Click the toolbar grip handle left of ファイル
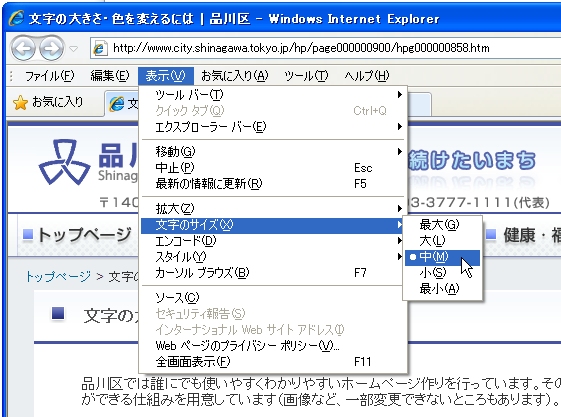The height and width of the screenshot is (417, 561). pyautogui.click(x=11, y=76)
